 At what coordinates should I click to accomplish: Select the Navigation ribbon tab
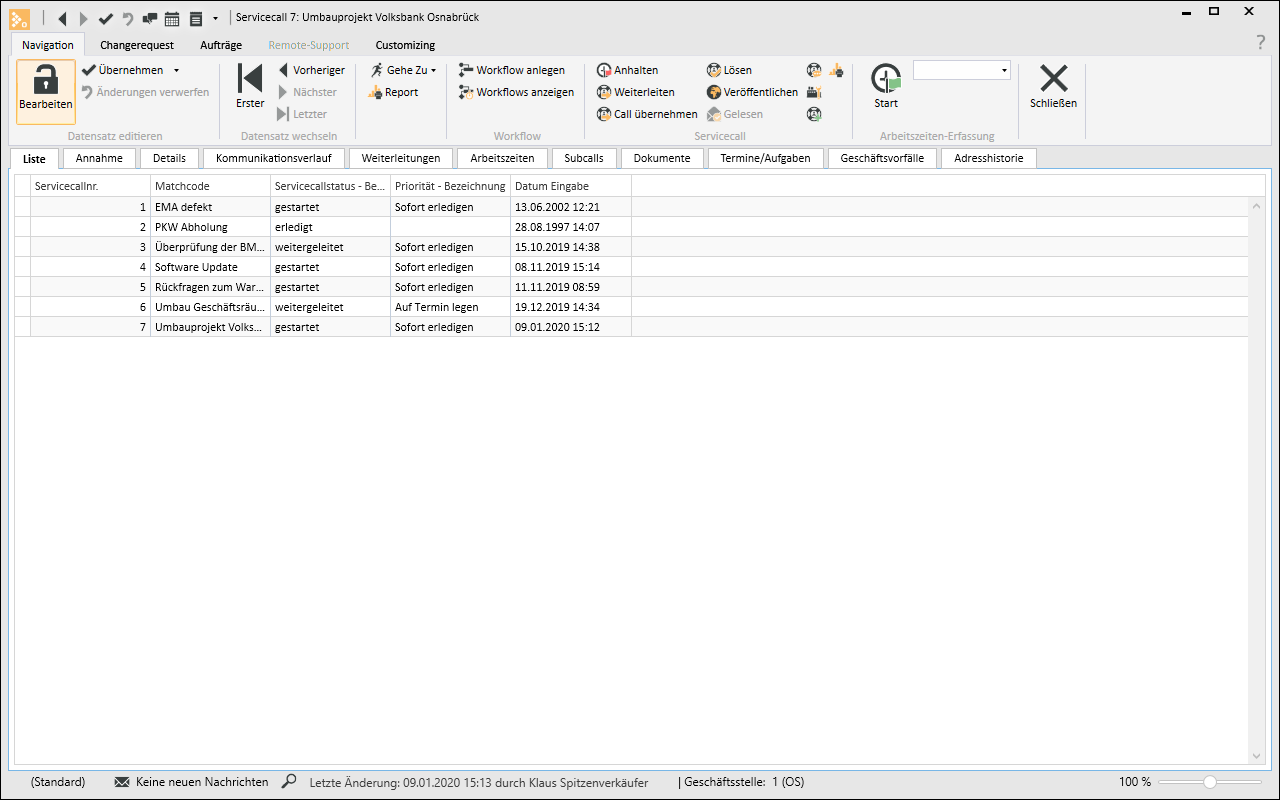[x=48, y=45]
